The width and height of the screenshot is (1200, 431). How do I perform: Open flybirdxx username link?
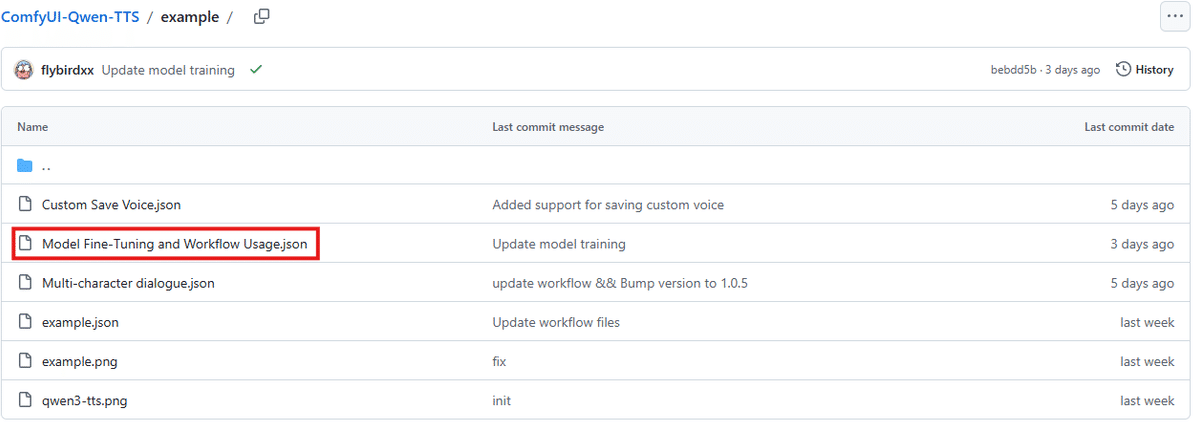pyautogui.click(x=67, y=70)
